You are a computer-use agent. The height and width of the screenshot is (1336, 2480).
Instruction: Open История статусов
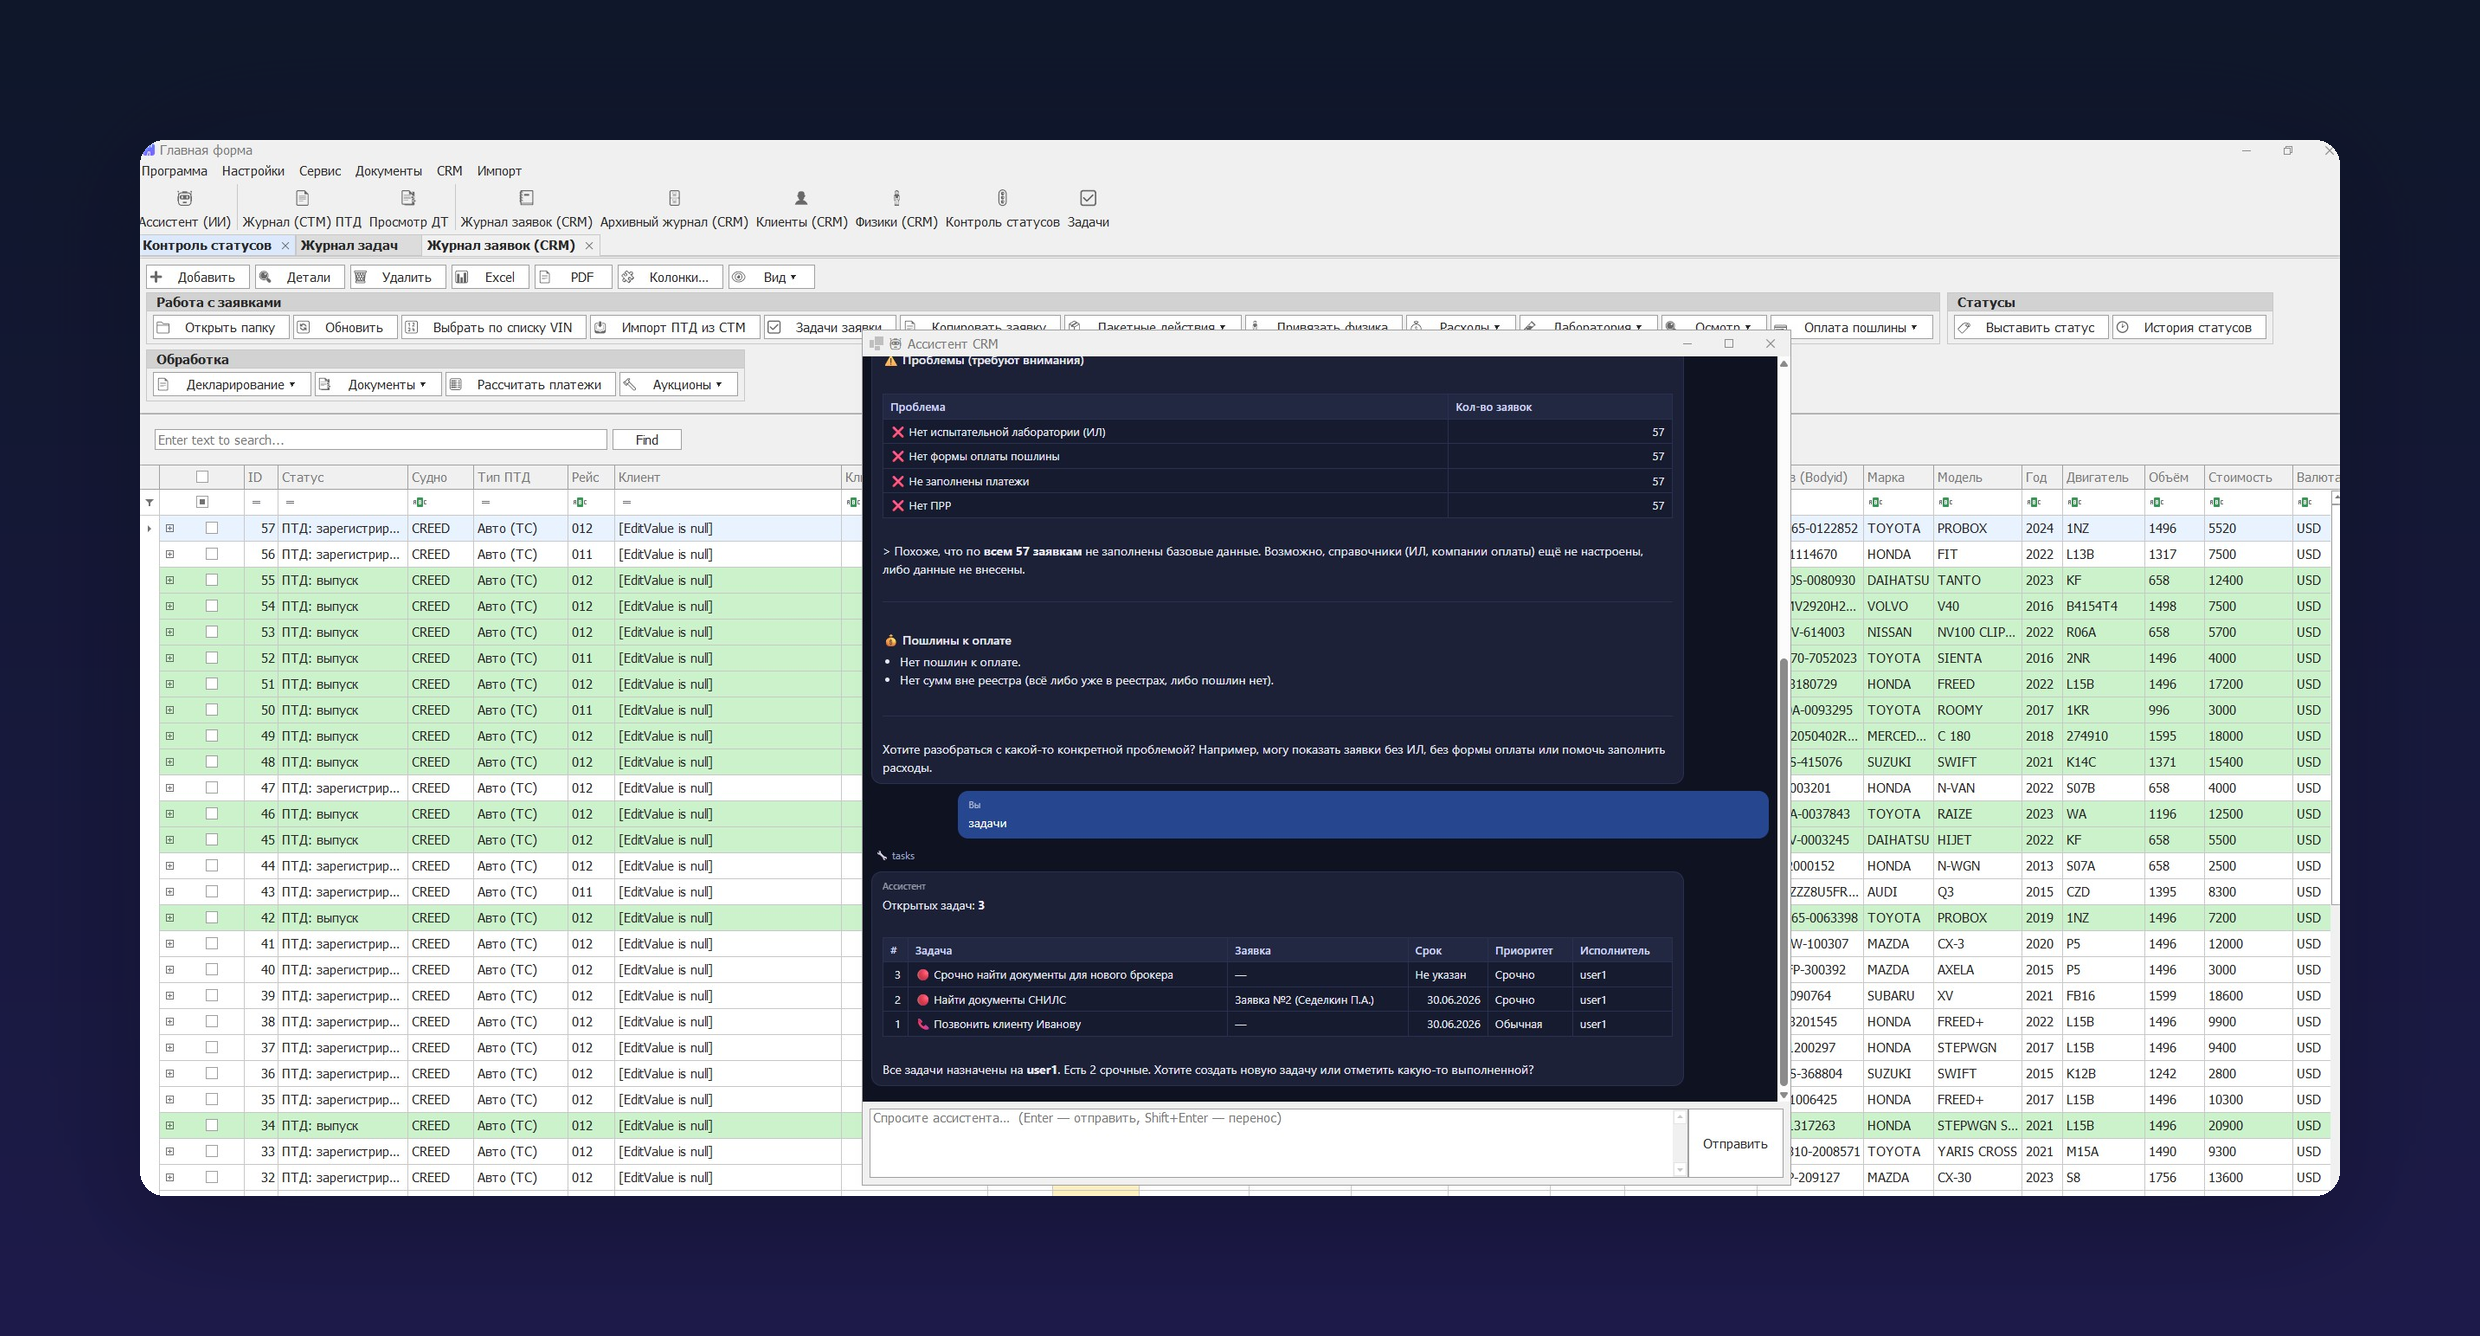pyautogui.click(x=2189, y=327)
